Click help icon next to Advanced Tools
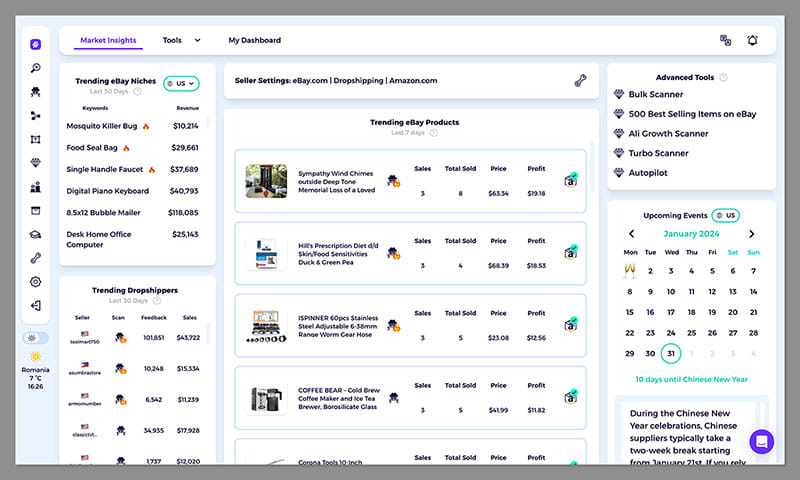The width and height of the screenshot is (800, 480). pos(723,78)
